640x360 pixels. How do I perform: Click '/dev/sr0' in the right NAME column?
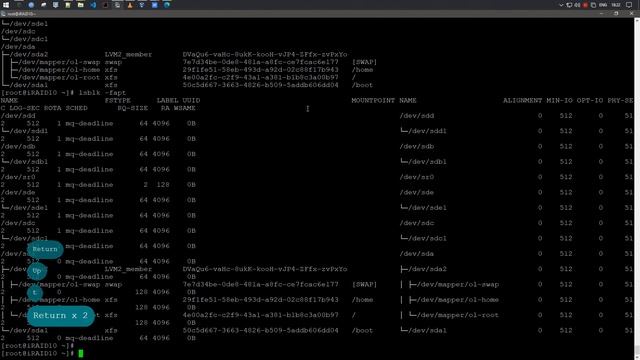pyautogui.click(x=417, y=177)
